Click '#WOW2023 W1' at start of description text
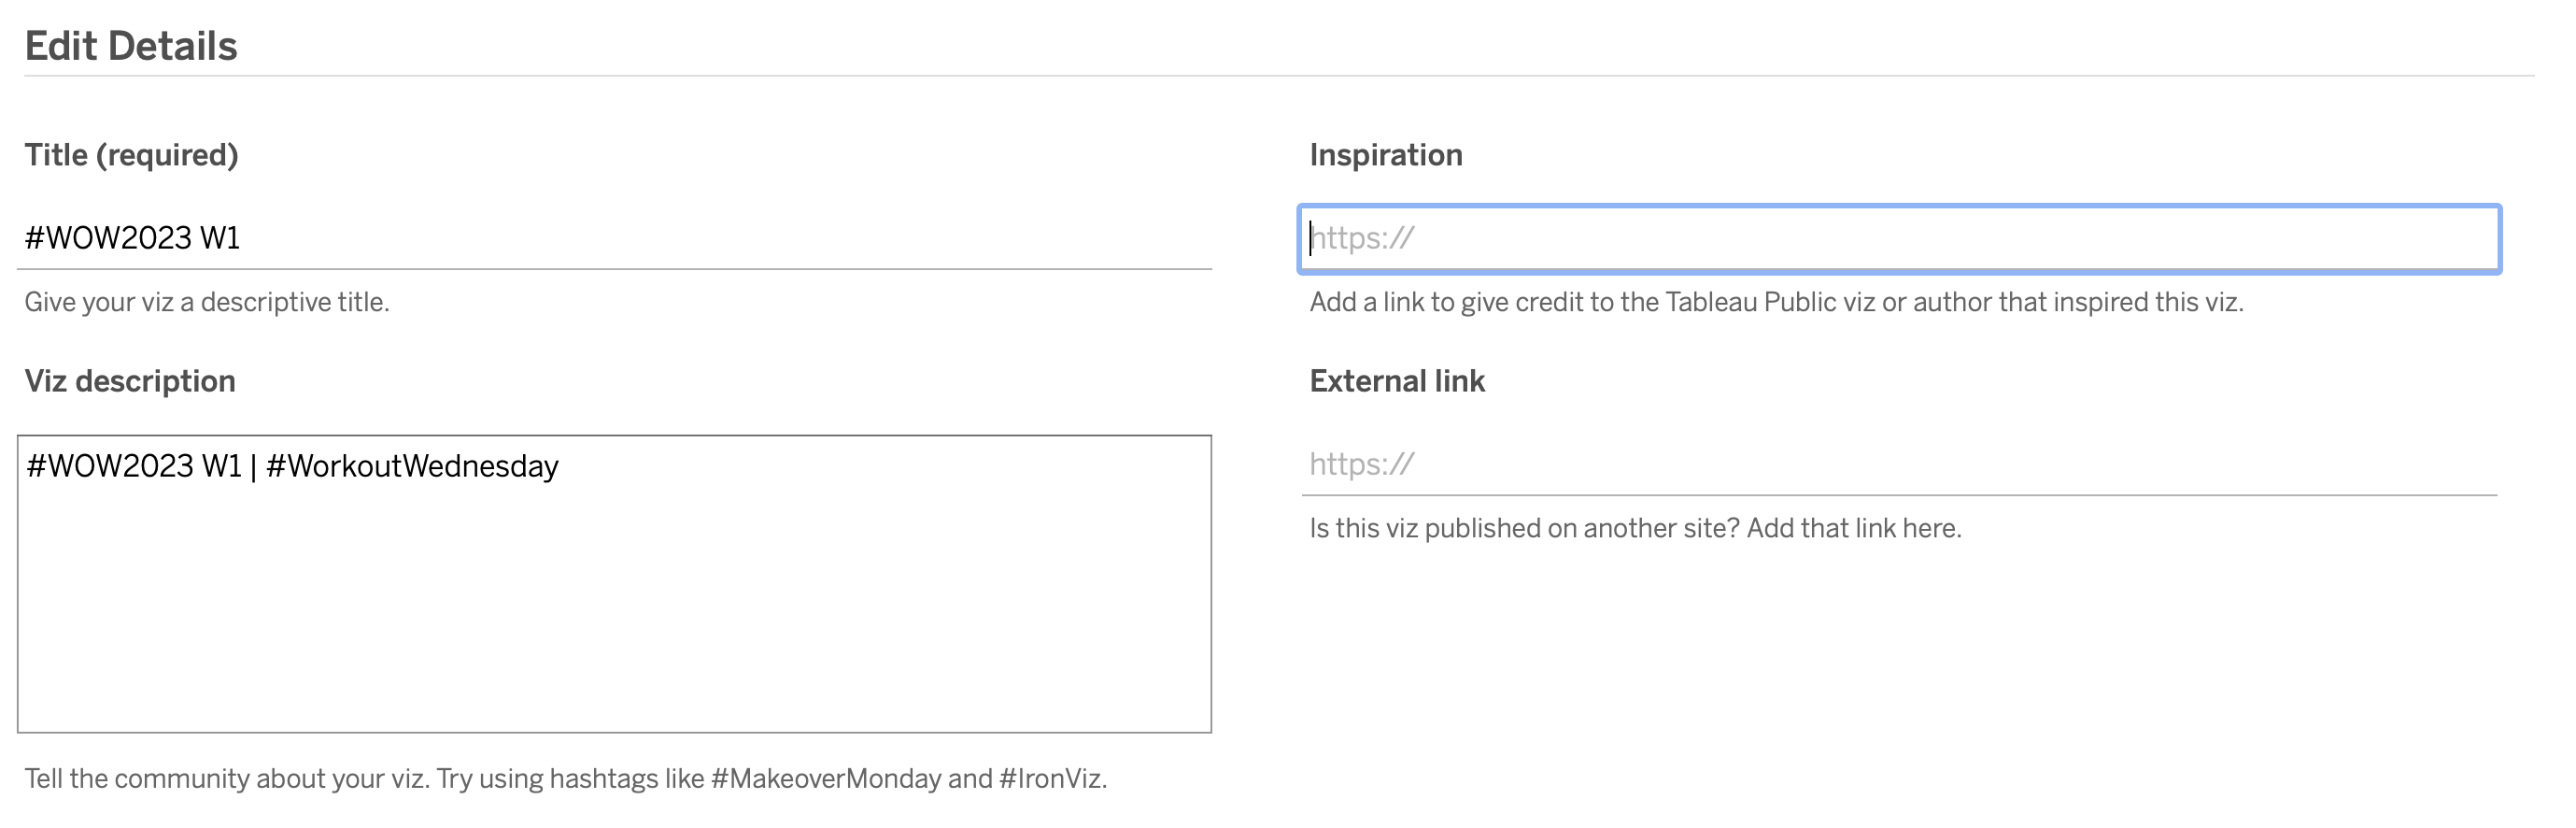Screen dimensions: 2576x828 (134, 466)
